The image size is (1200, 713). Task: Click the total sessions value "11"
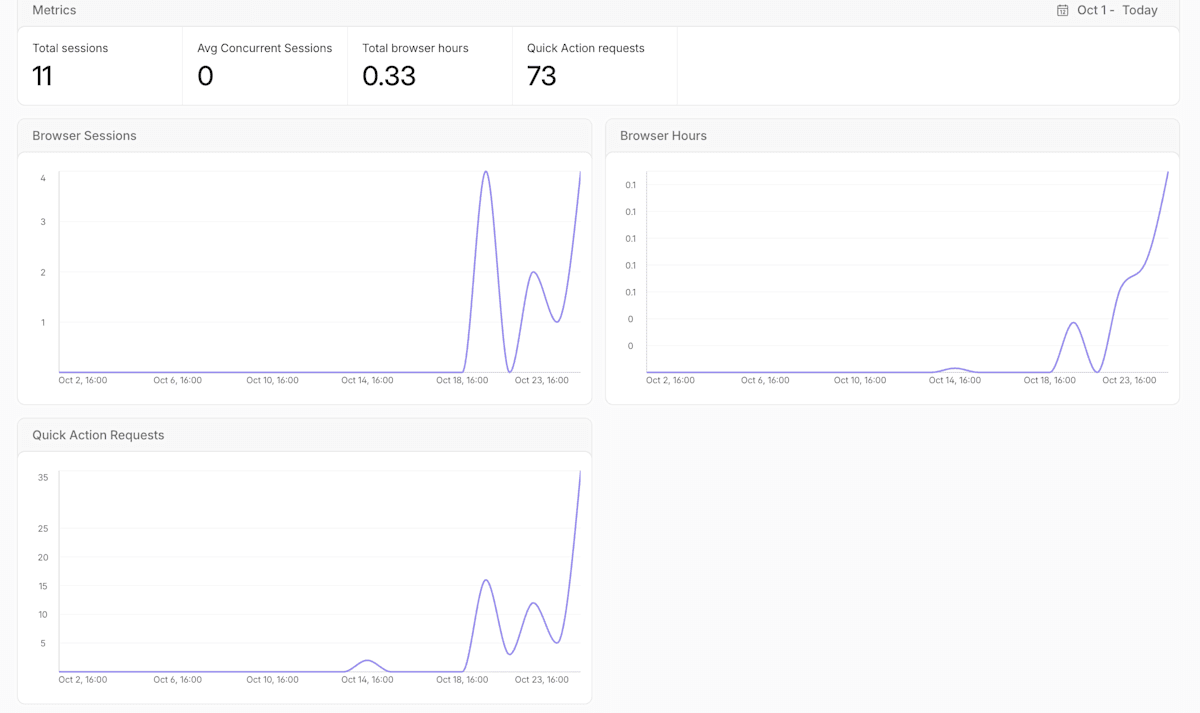coord(42,76)
